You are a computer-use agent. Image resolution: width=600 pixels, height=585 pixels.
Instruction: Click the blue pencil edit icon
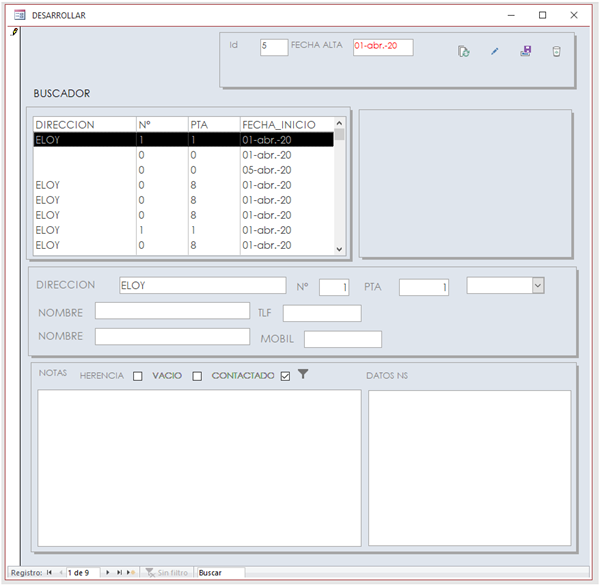tap(494, 51)
